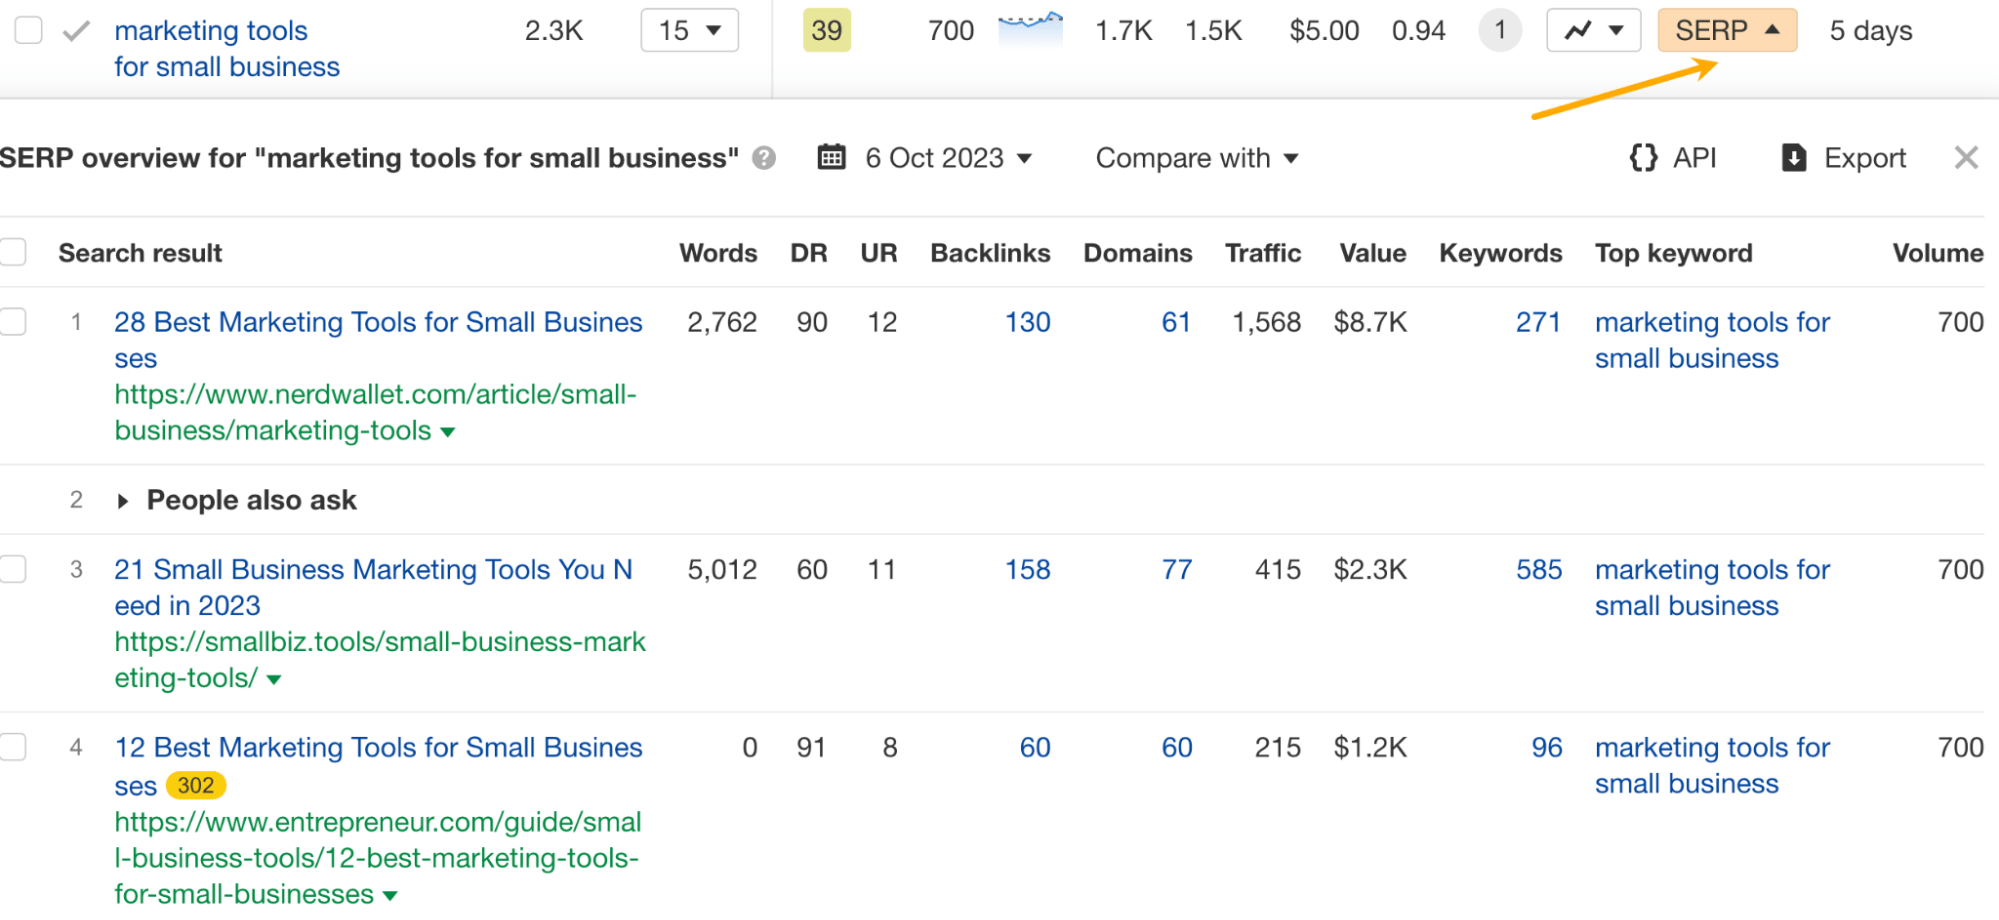Close the SERP overview panel
Screen dimensions: 1999x920
point(1965,157)
